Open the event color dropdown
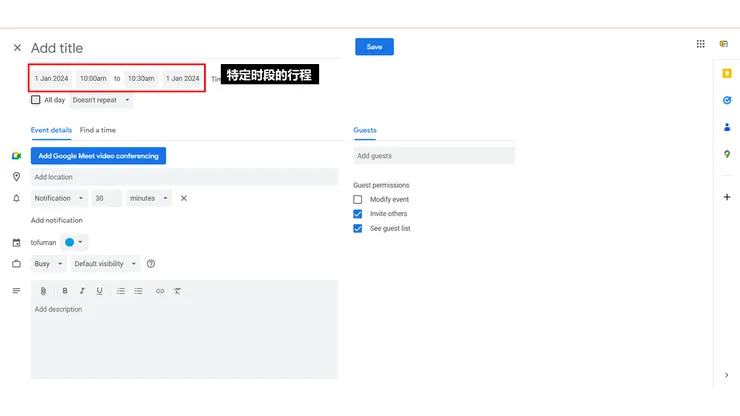This screenshot has width=740, height=416. click(x=74, y=242)
